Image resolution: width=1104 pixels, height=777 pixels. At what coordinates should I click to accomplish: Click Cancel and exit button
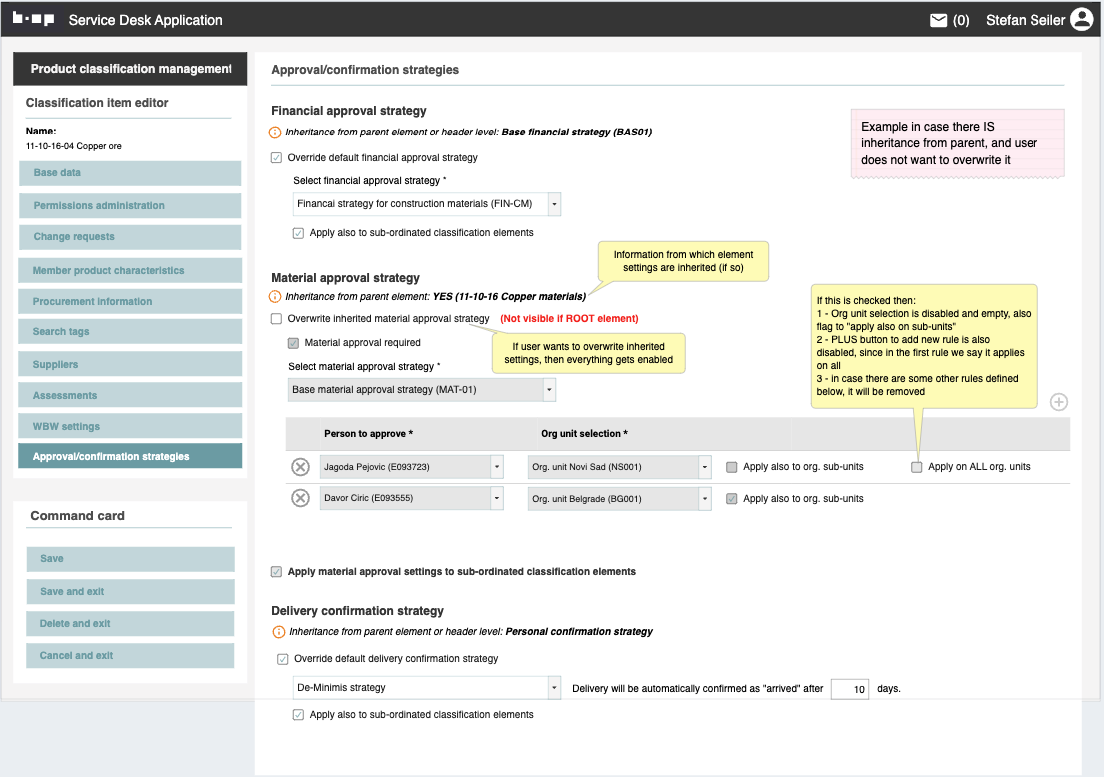tap(130, 656)
